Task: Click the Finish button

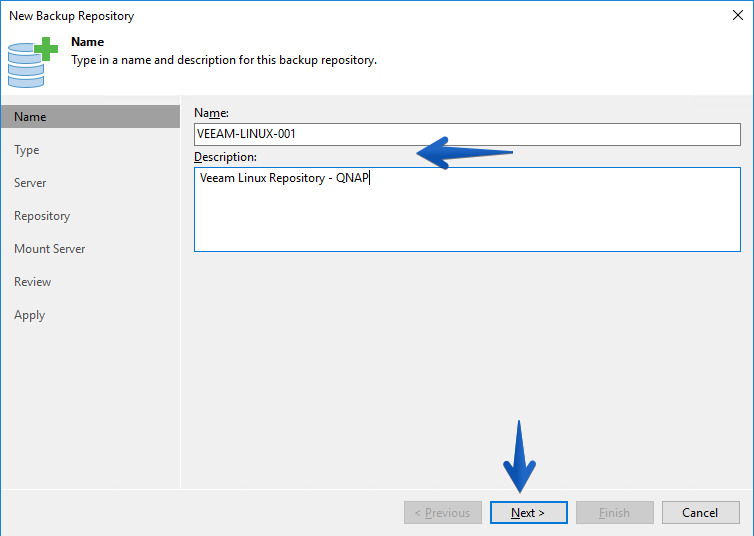Action: click(x=615, y=512)
